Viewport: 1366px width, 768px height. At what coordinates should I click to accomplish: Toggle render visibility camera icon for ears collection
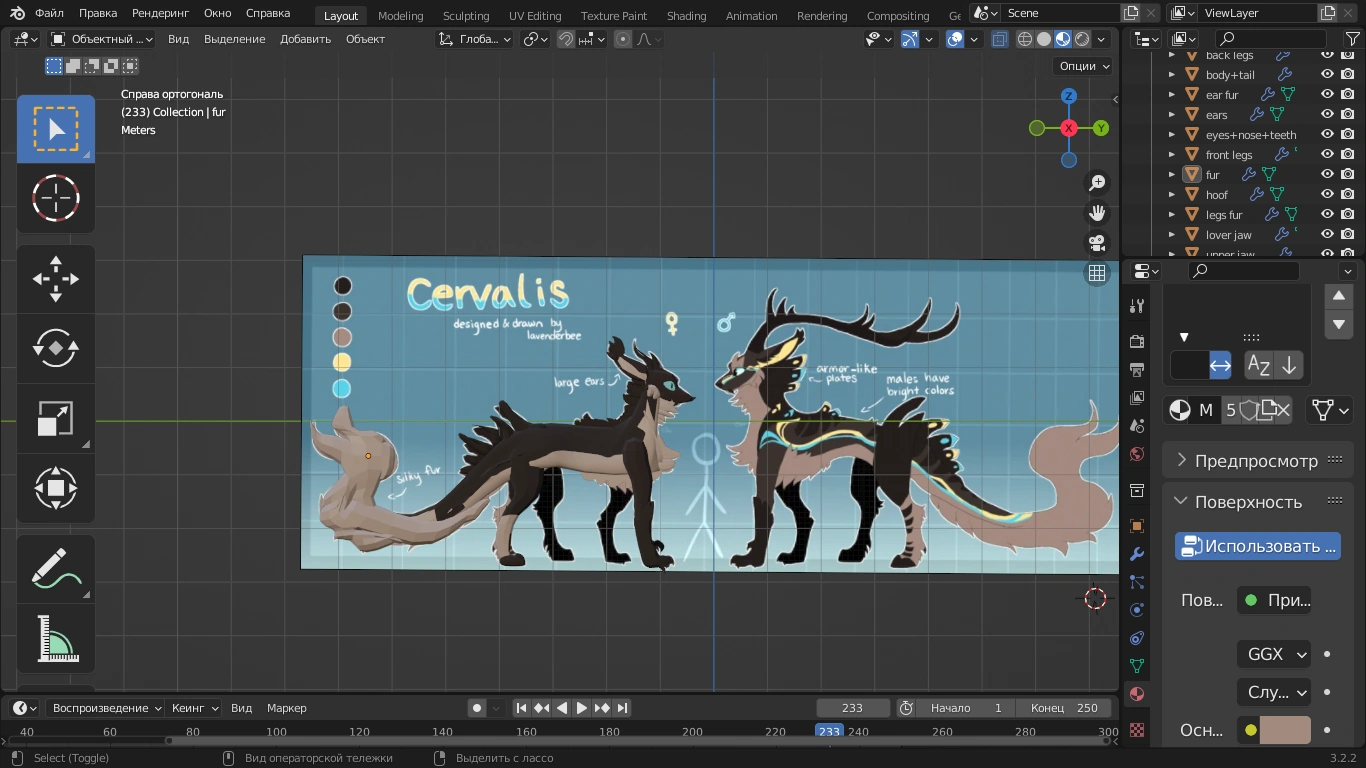point(1345,114)
